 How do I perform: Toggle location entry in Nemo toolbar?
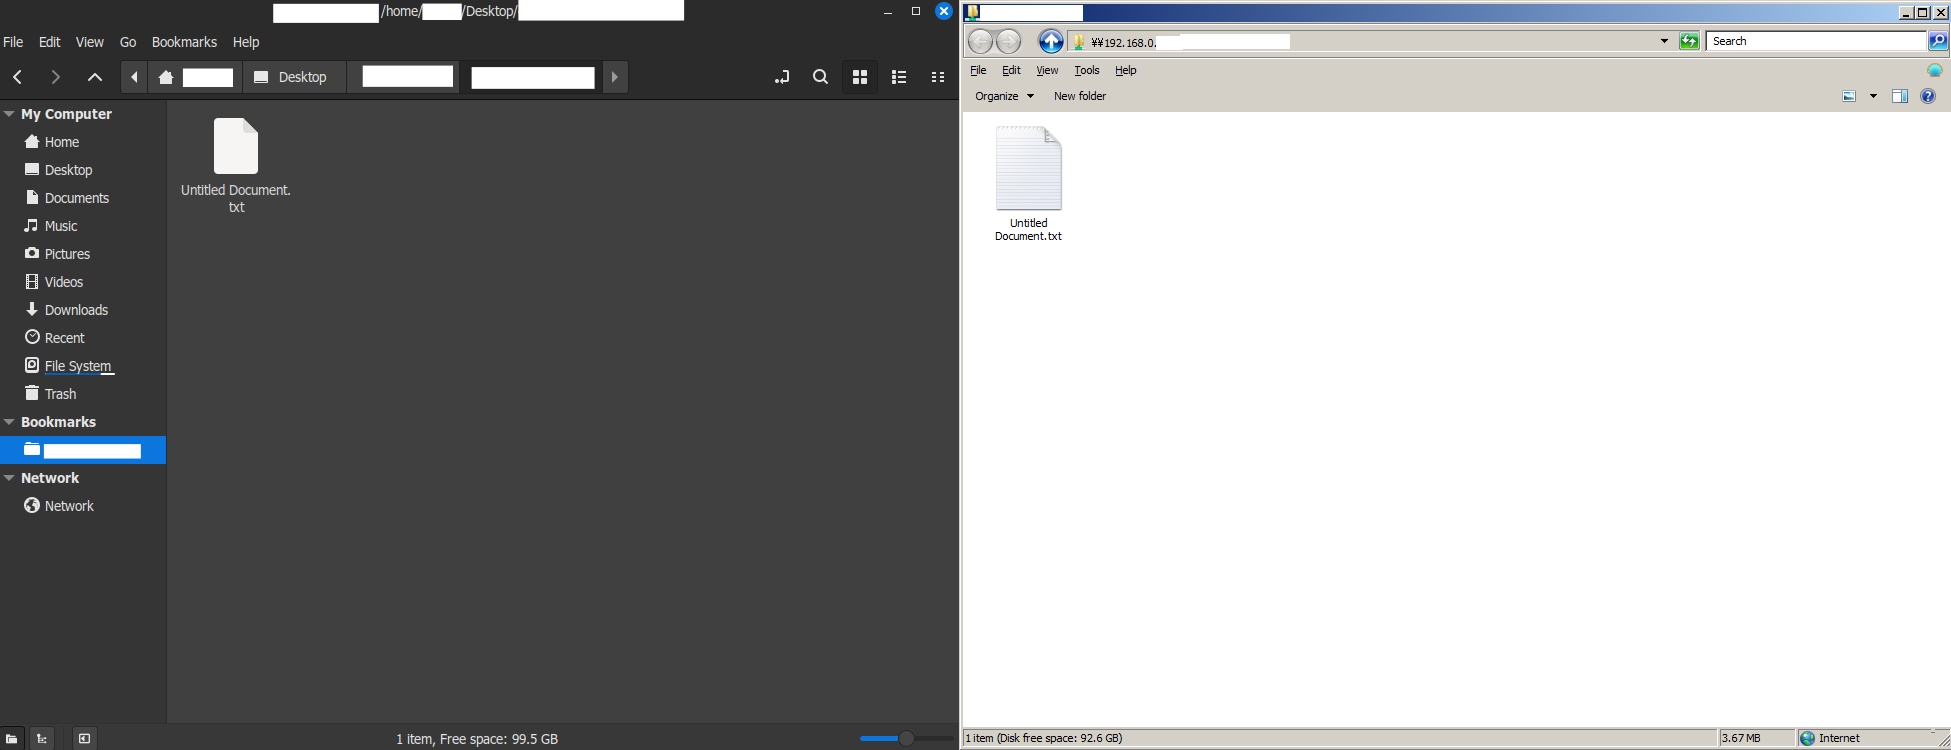(x=782, y=77)
